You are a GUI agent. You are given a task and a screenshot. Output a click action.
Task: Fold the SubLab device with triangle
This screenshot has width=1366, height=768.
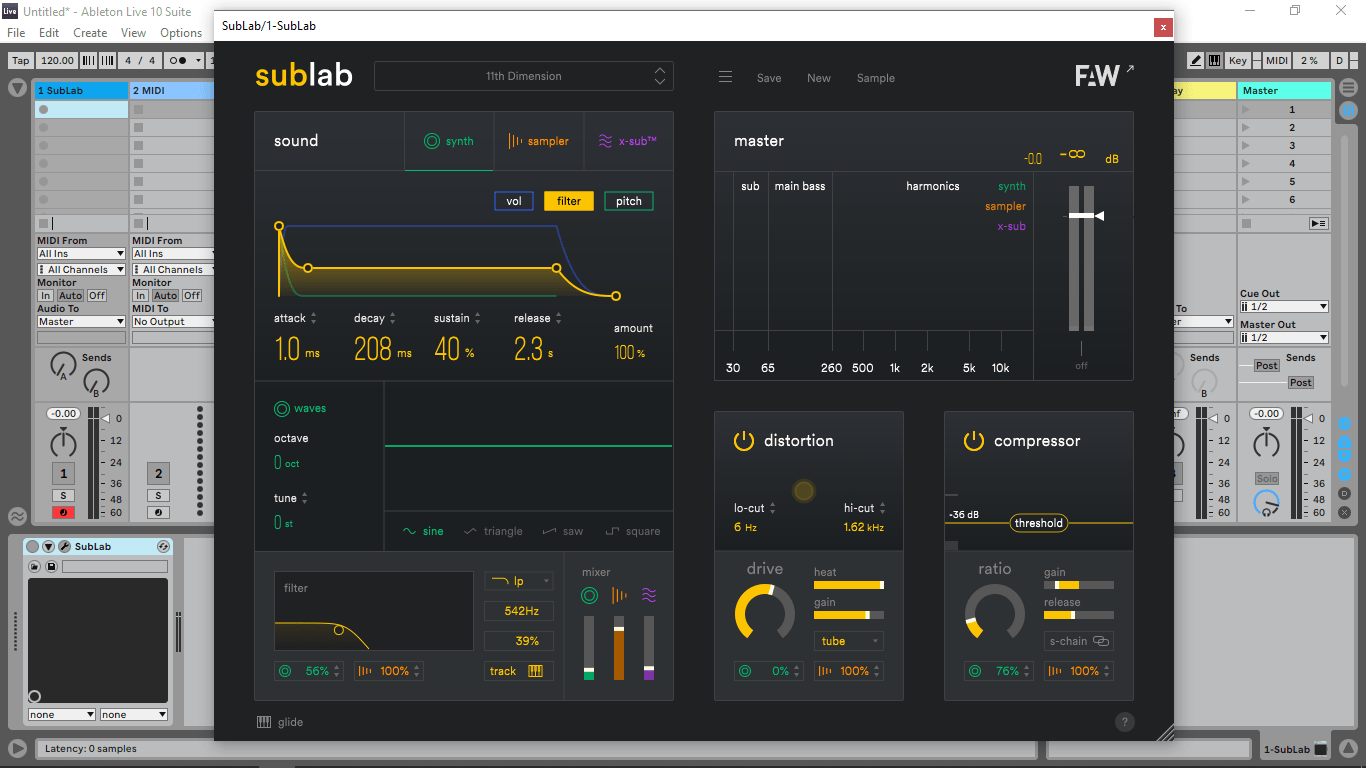pyautogui.click(x=48, y=547)
